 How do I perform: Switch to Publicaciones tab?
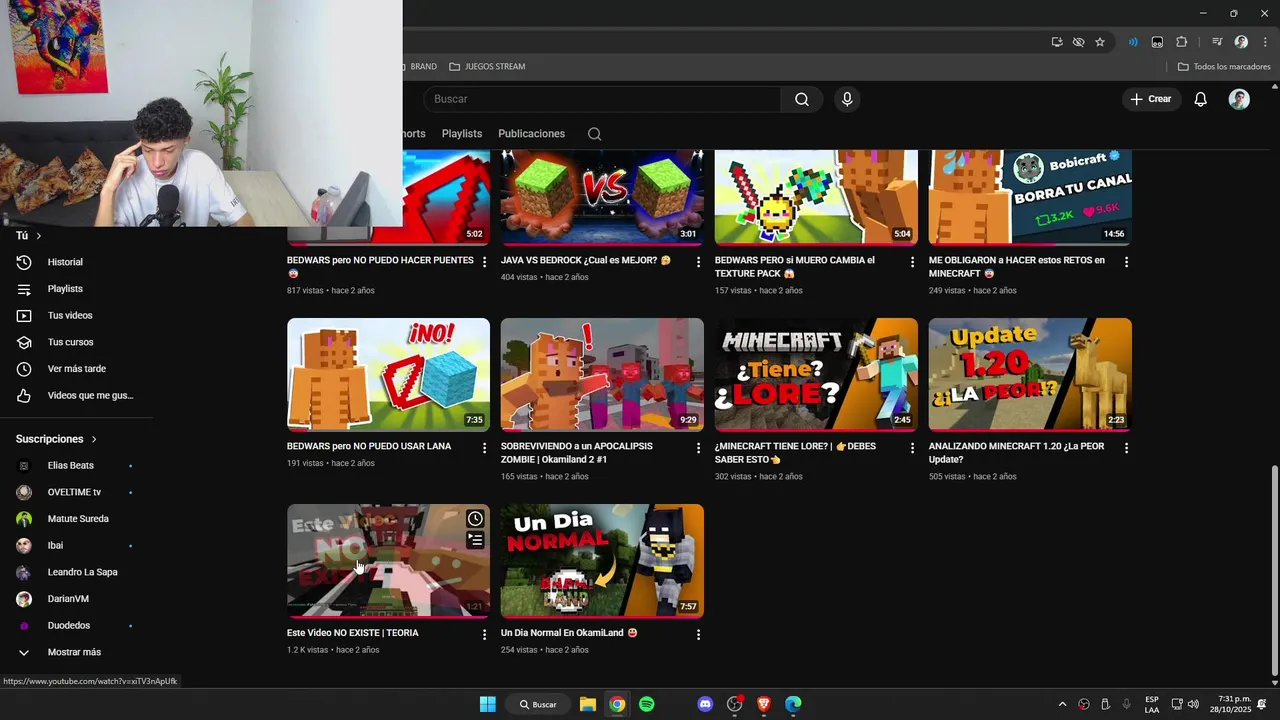pos(531,134)
